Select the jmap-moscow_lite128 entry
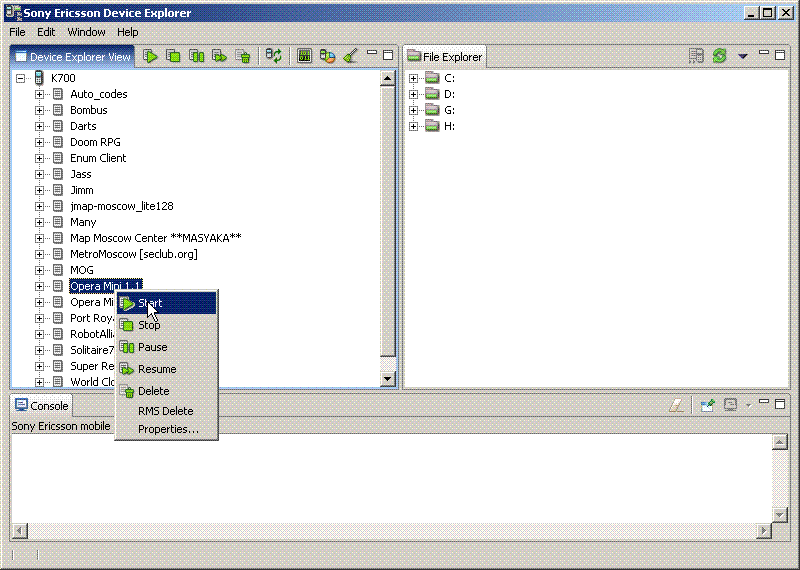800x570 pixels. [x=121, y=206]
